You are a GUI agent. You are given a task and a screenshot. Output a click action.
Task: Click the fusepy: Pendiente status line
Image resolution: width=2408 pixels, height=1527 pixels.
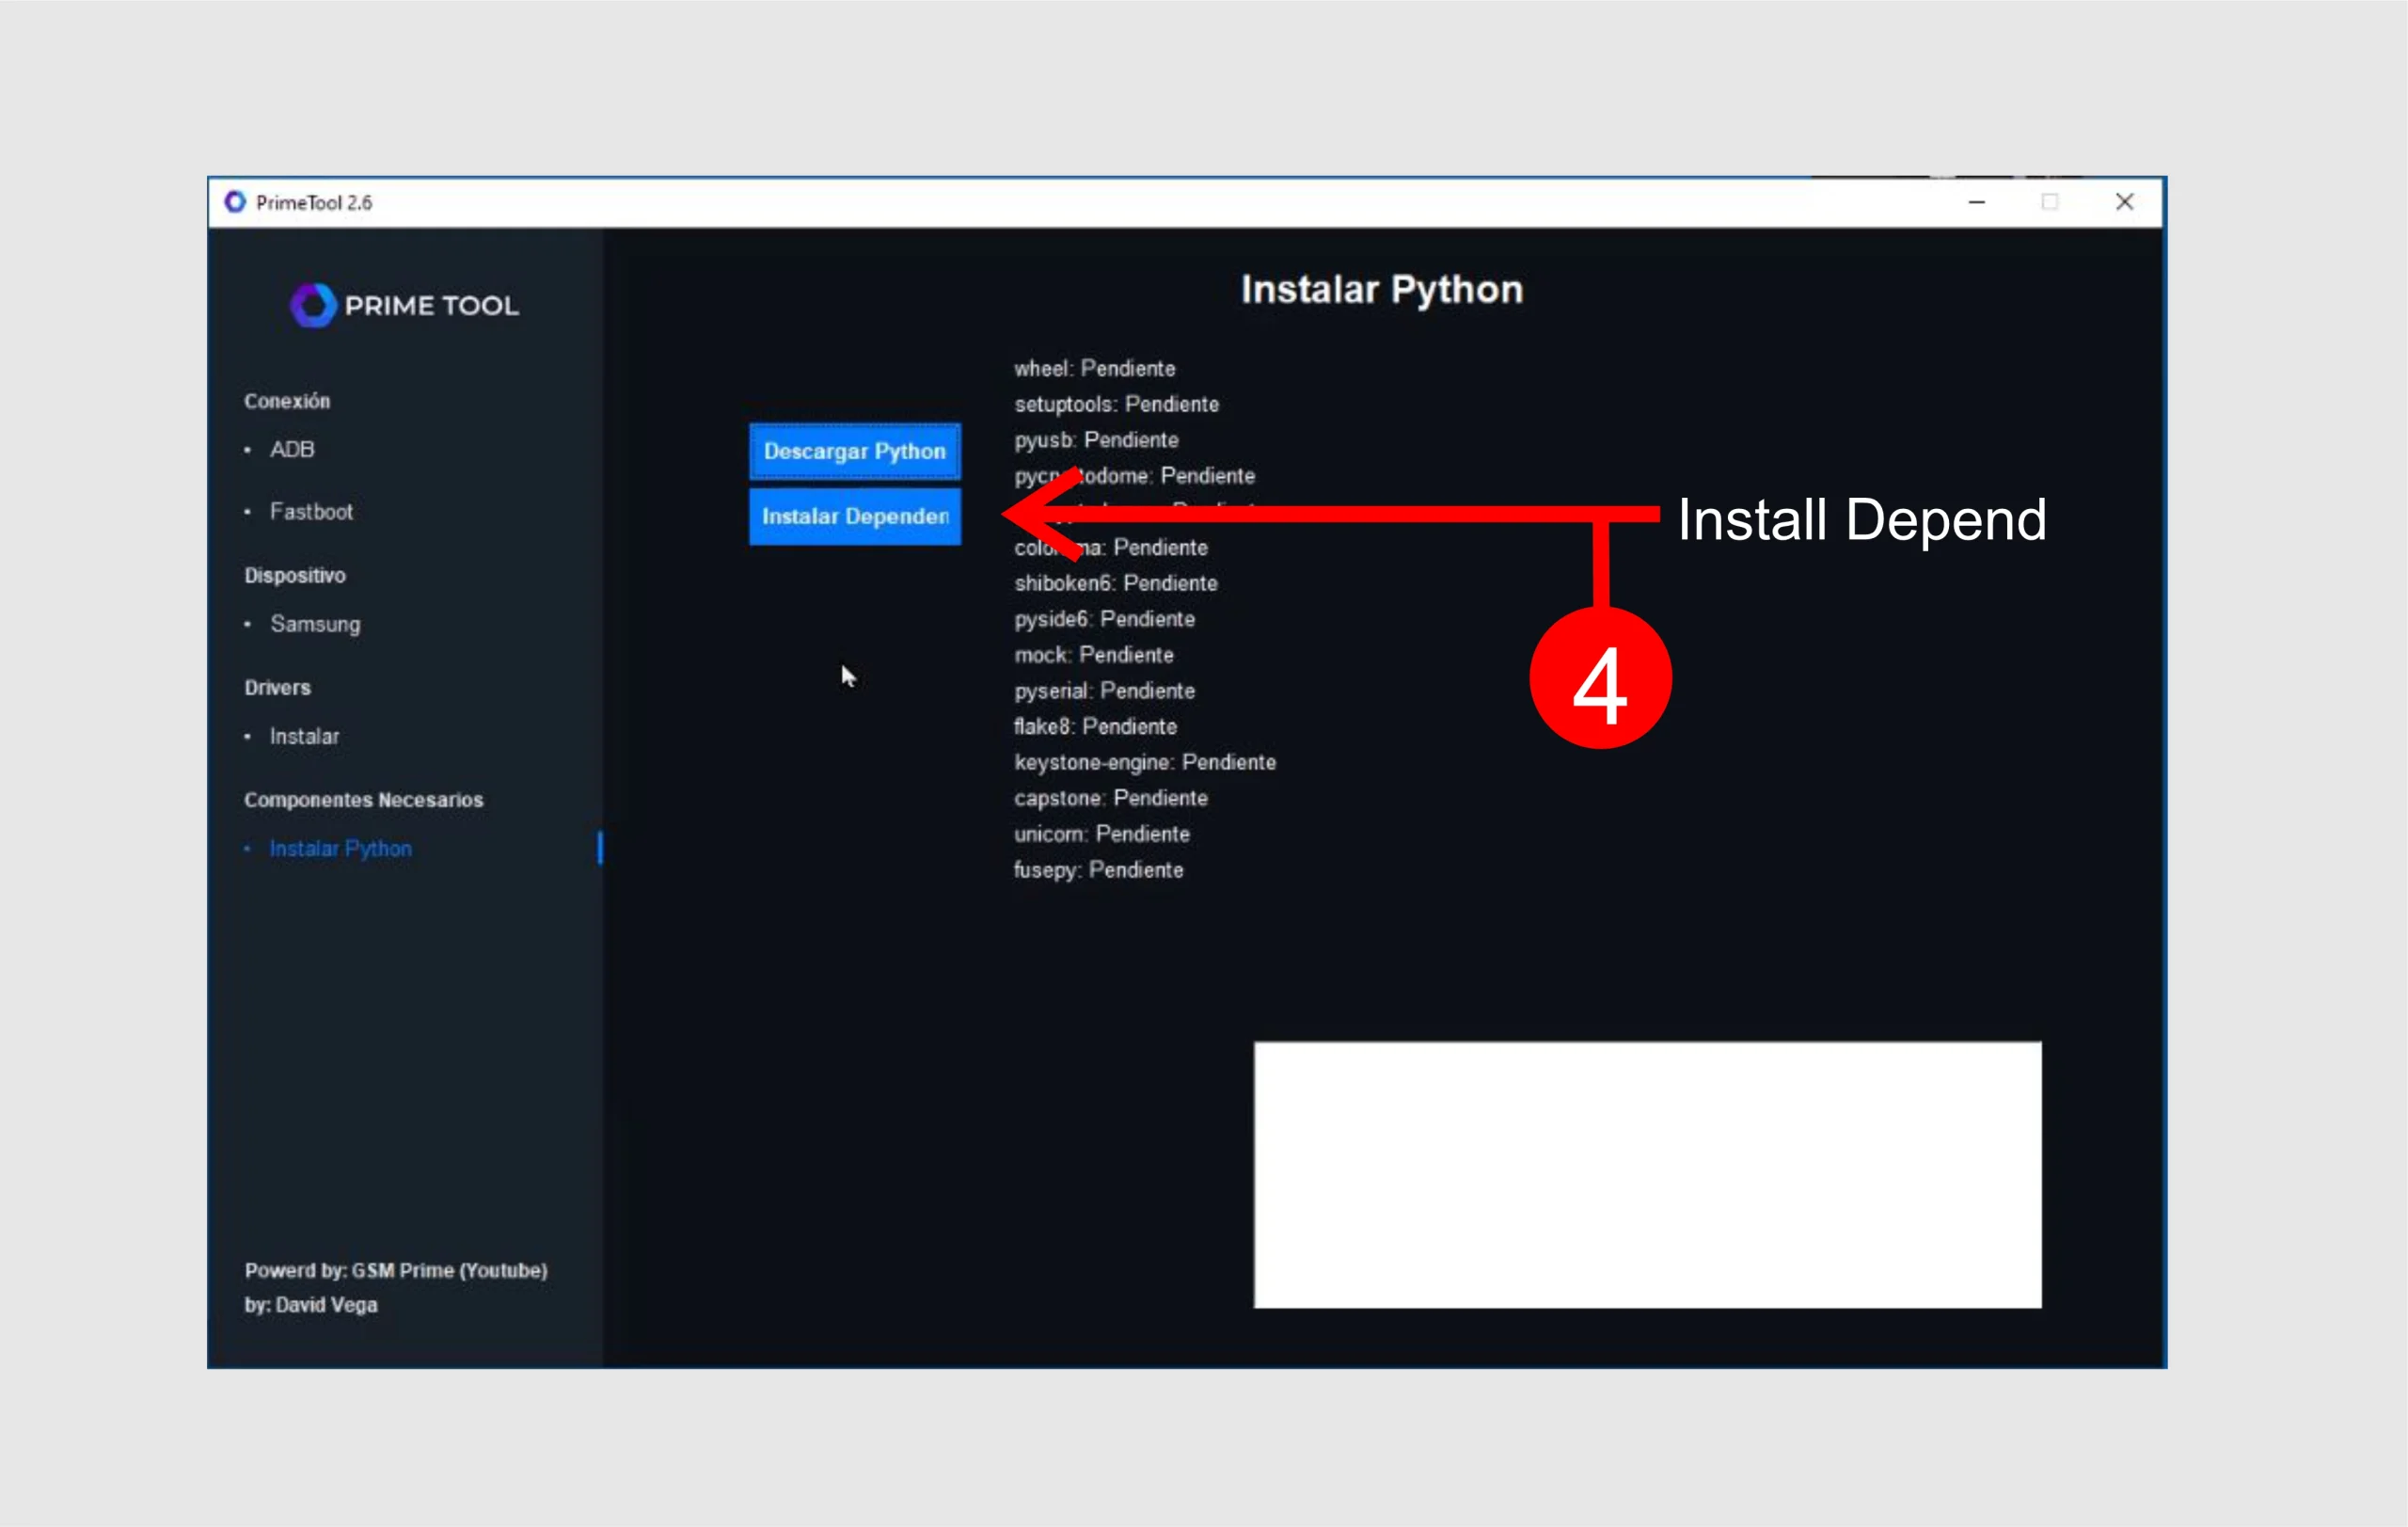(x=1098, y=870)
